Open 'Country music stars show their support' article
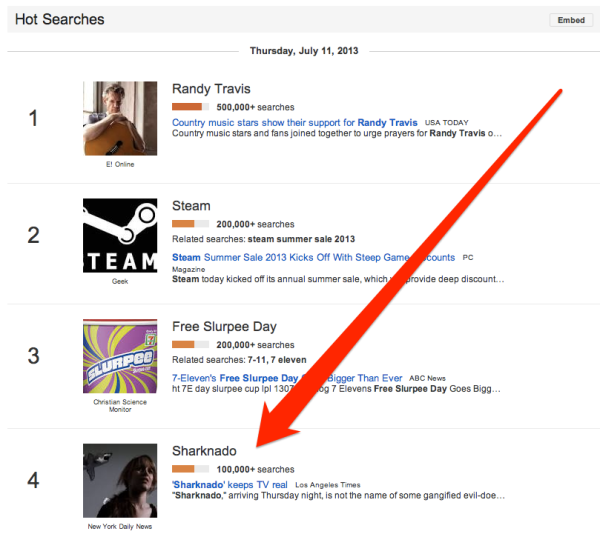The image size is (600, 534). (x=294, y=122)
